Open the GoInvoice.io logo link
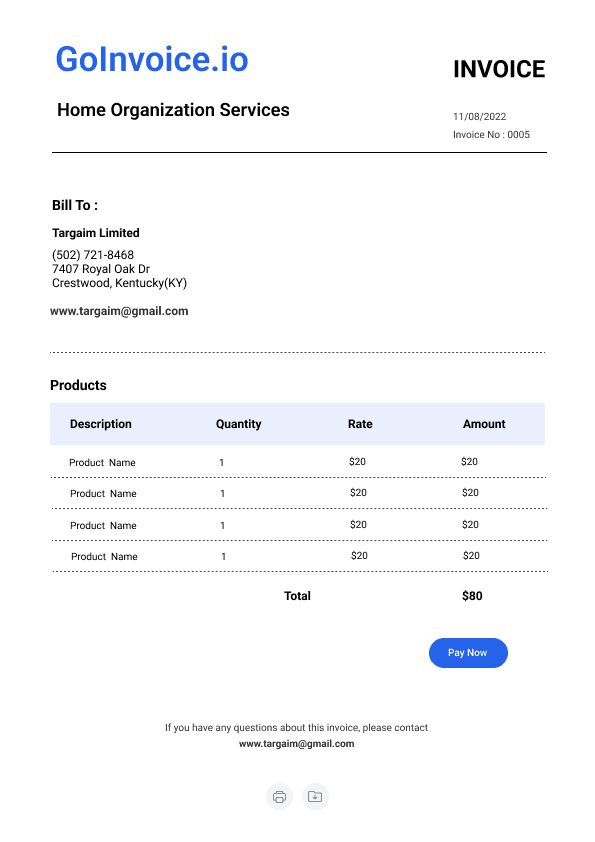This screenshot has height=842, width=595. (152, 59)
